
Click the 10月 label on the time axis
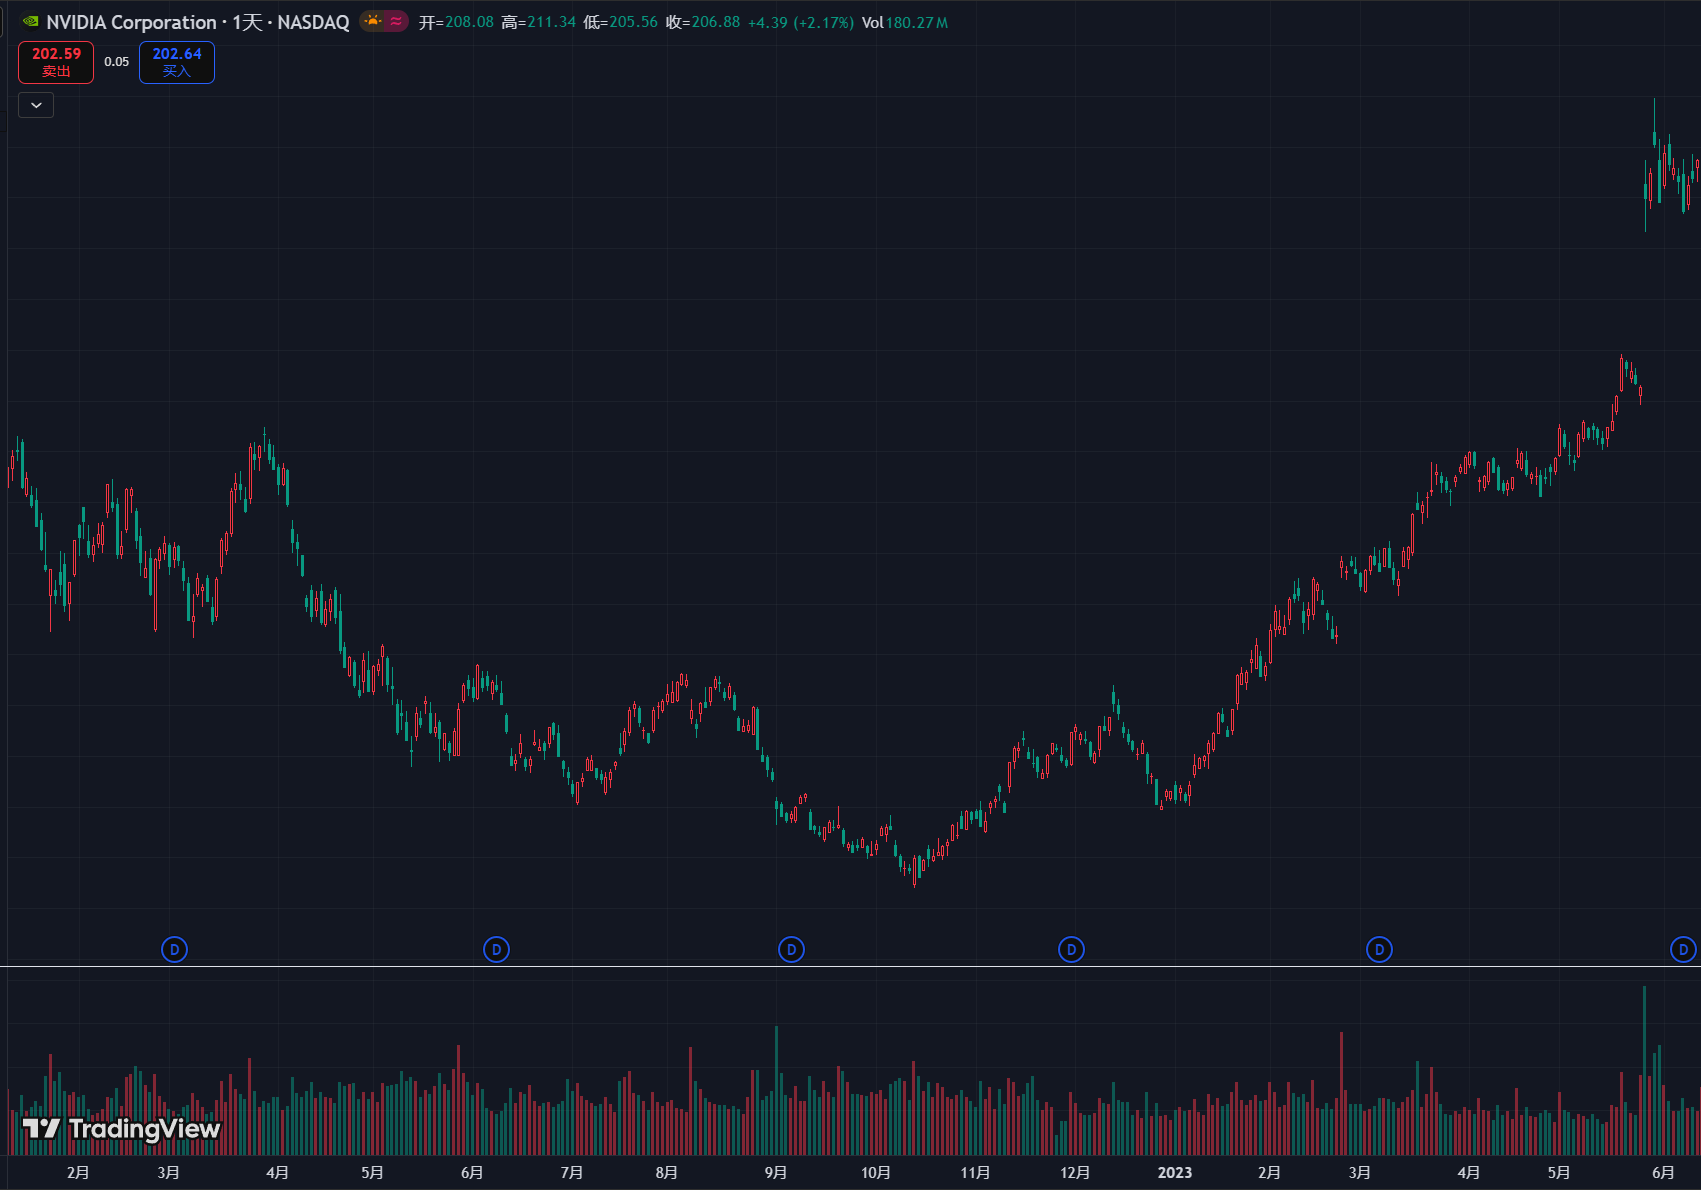tap(875, 1172)
